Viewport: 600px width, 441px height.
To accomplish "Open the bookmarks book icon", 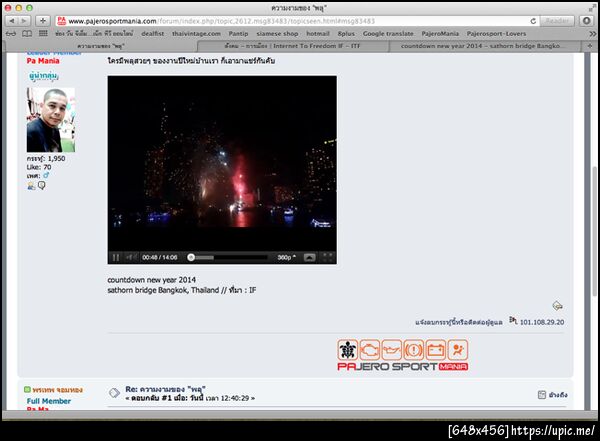I will point(27,34).
